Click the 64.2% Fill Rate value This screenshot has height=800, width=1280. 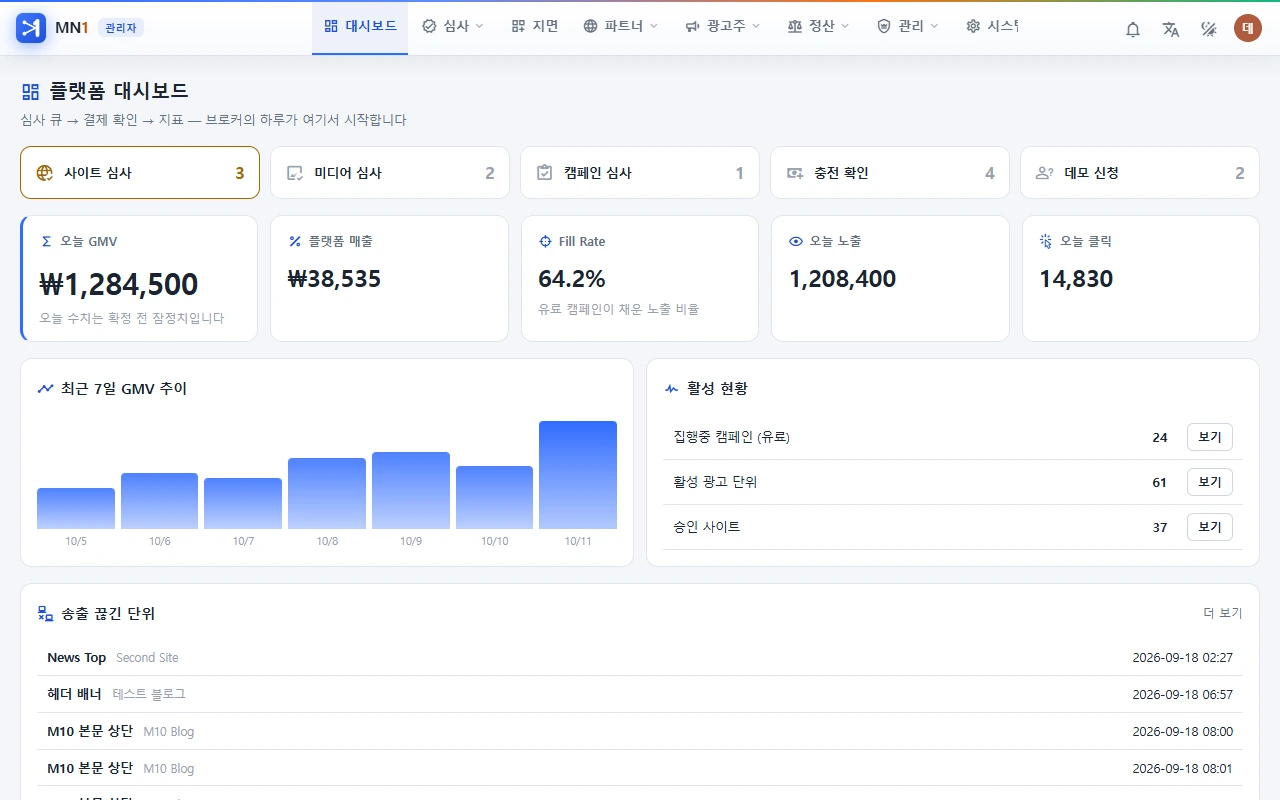tap(572, 279)
